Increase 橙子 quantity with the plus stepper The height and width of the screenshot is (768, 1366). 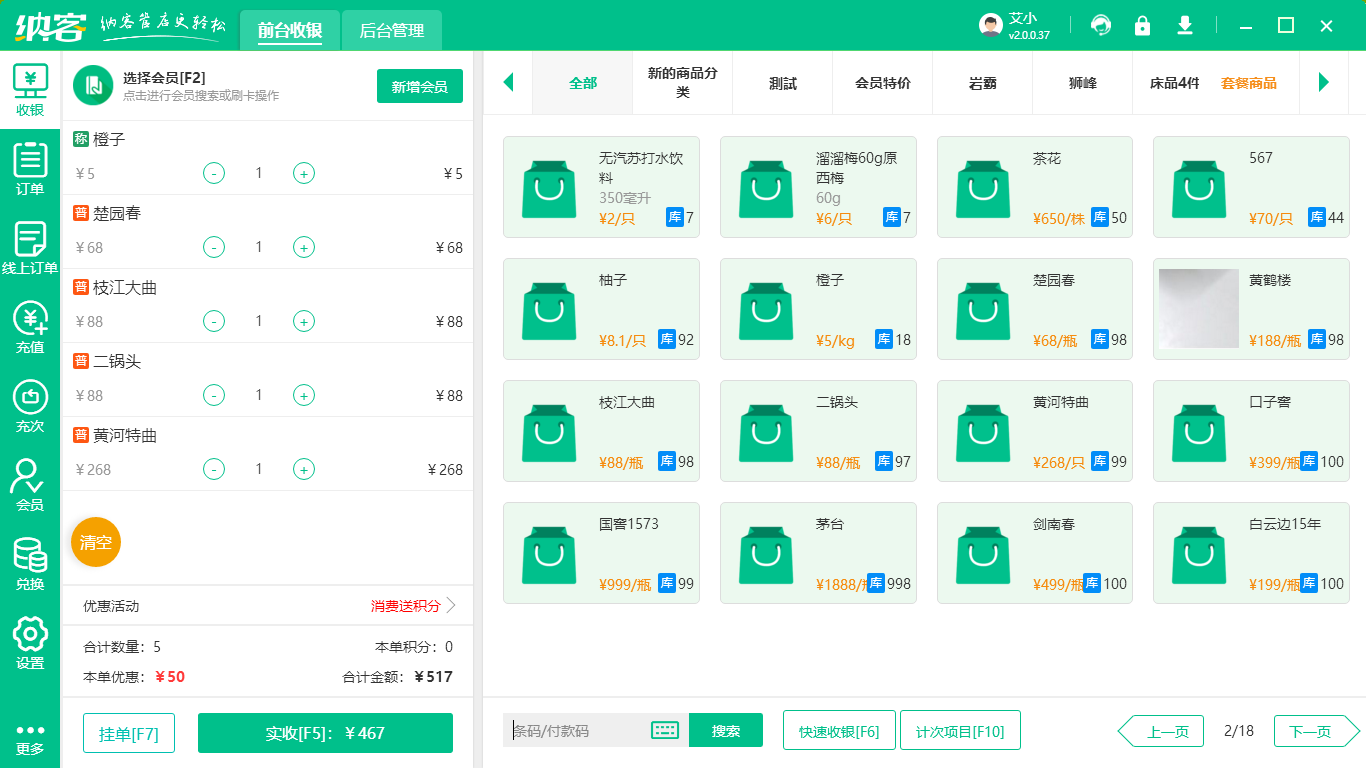coord(303,173)
